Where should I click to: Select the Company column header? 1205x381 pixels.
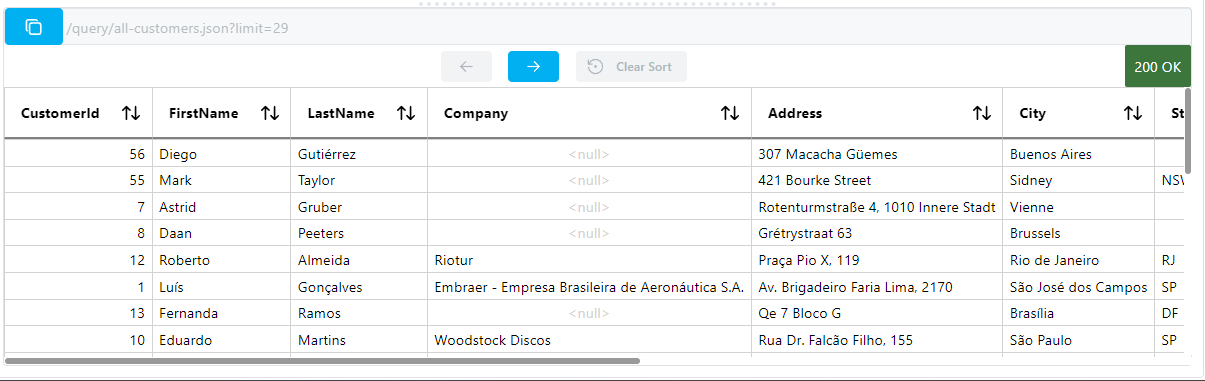tap(589, 113)
